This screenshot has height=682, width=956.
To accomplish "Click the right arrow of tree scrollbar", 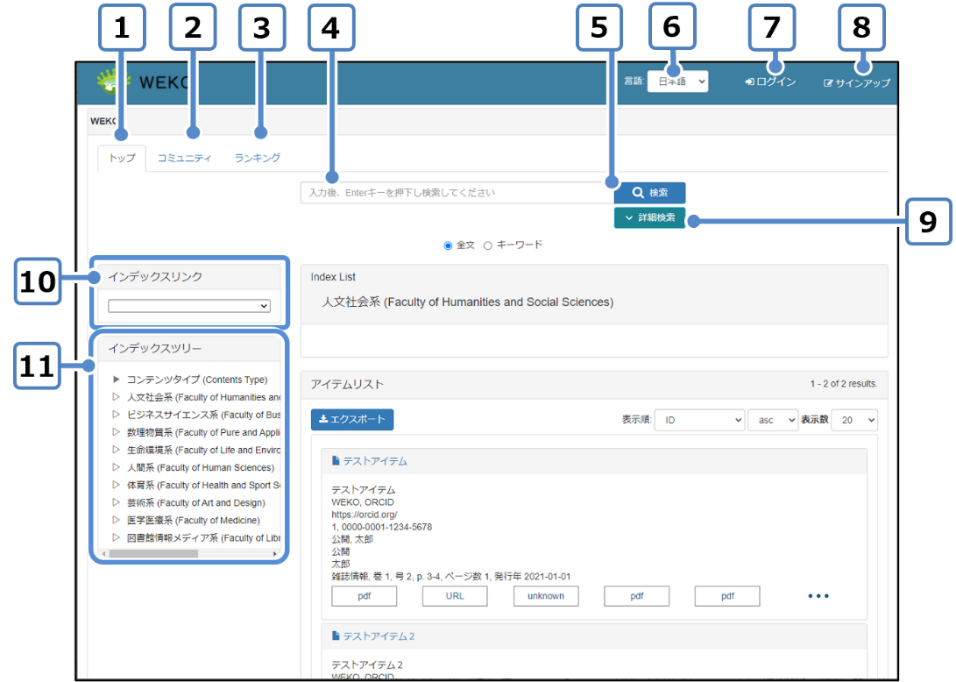I will (x=275, y=553).
